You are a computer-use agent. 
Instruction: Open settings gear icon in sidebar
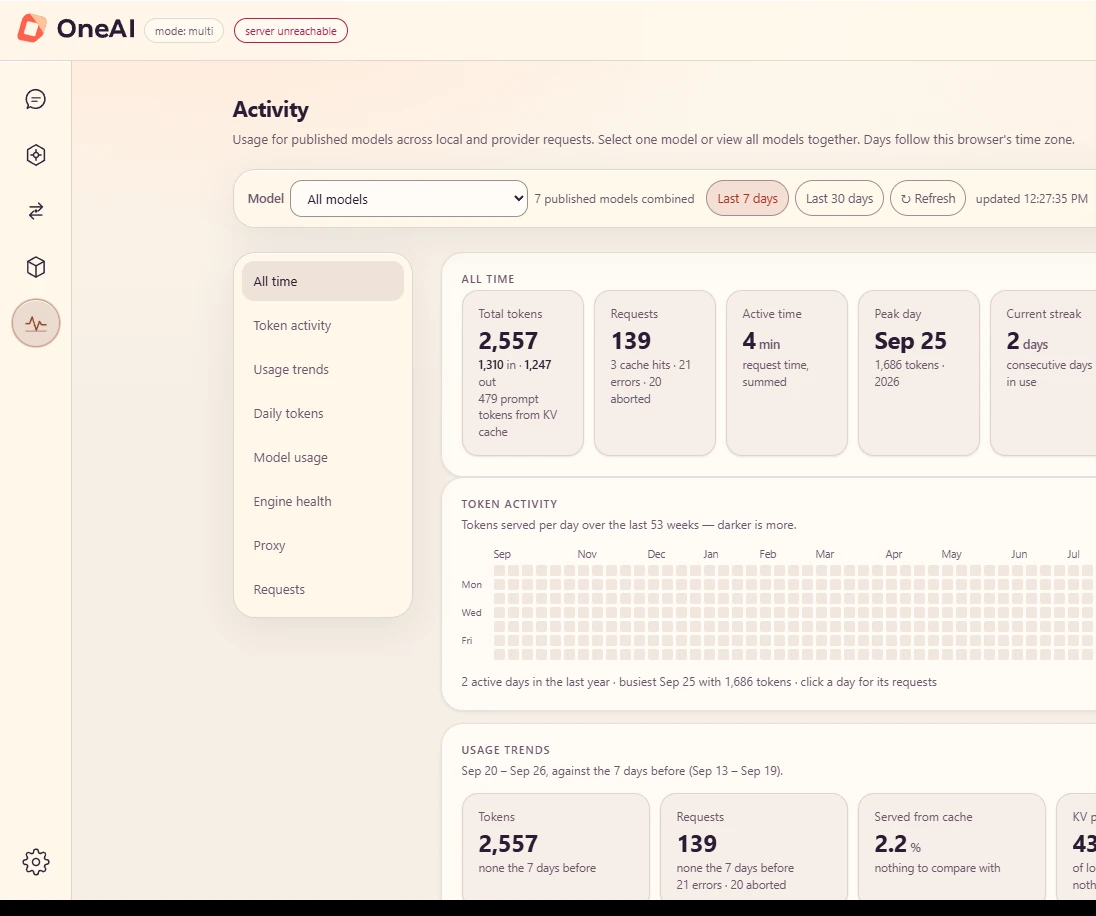point(36,862)
